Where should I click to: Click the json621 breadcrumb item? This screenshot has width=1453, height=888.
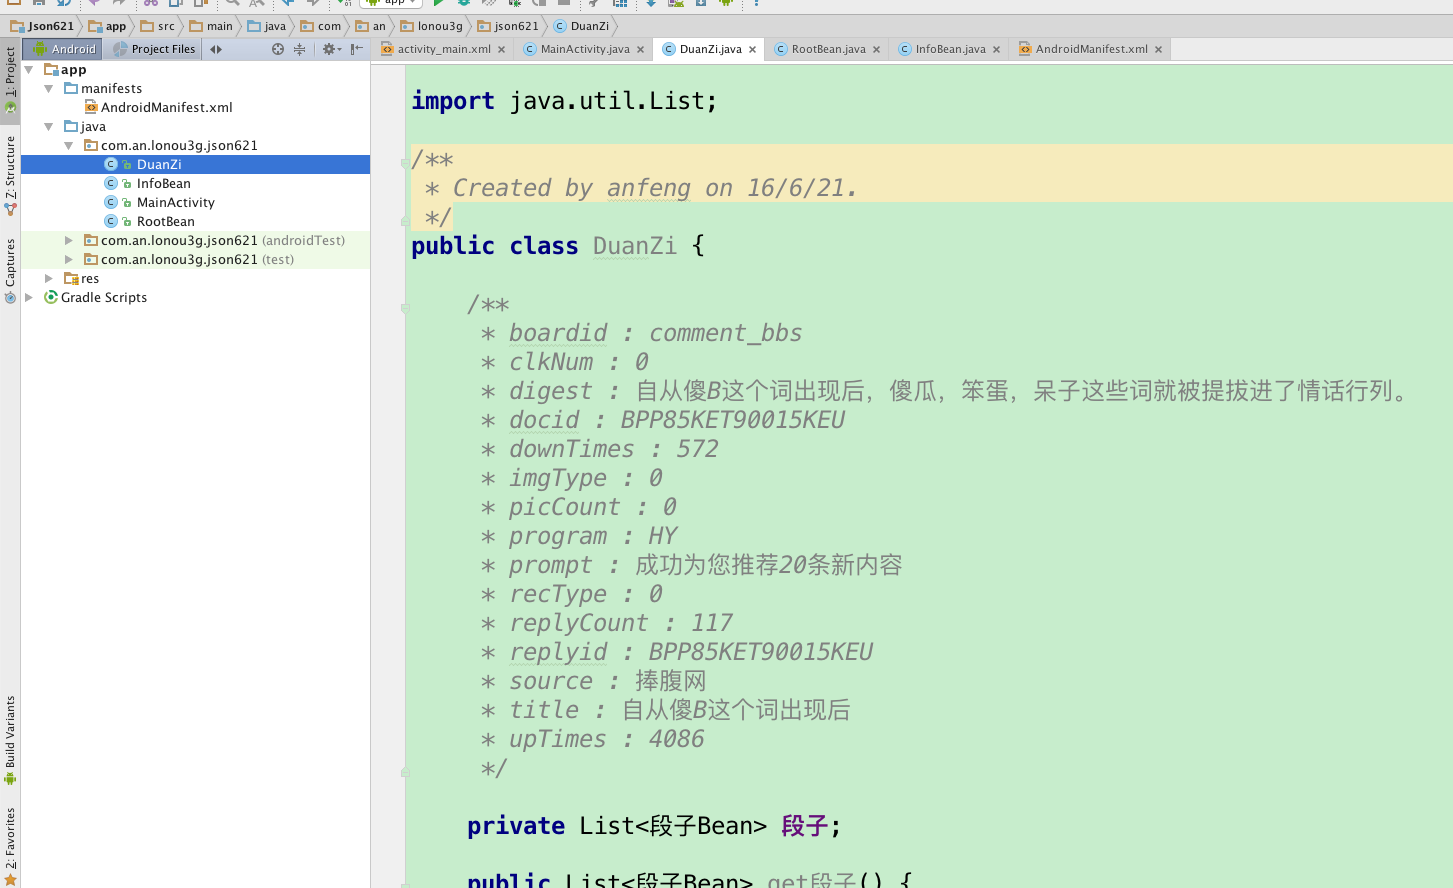[x=508, y=26]
